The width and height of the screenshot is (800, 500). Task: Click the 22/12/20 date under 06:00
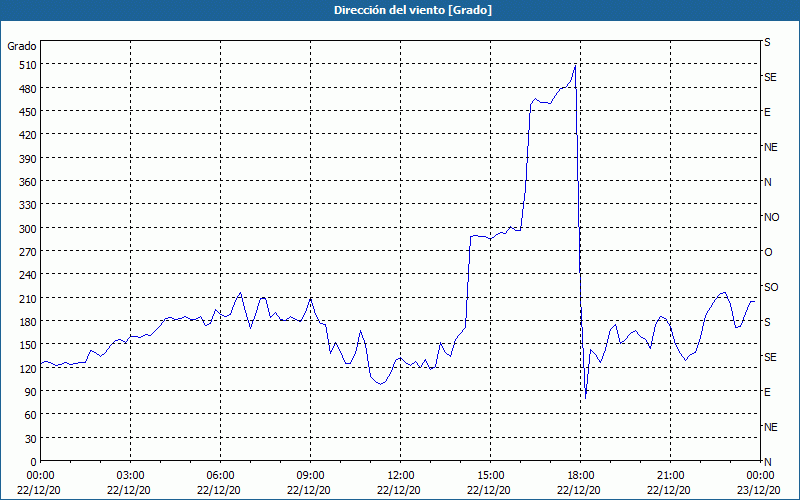[x=218, y=490]
